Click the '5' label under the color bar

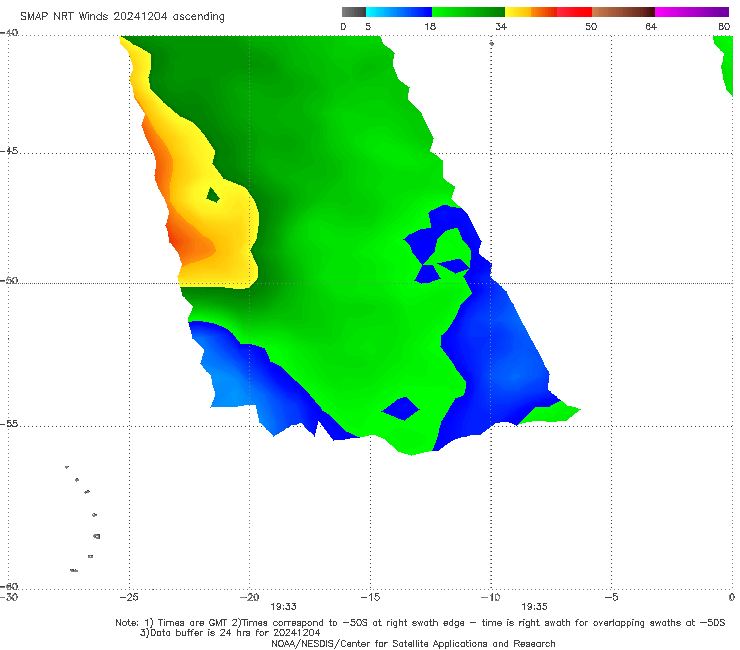coord(368,26)
